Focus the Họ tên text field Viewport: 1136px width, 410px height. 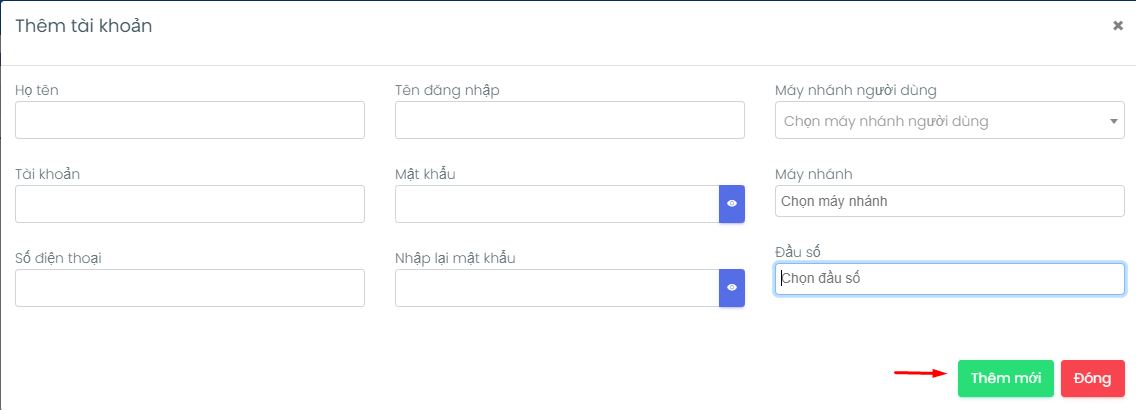(x=190, y=120)
